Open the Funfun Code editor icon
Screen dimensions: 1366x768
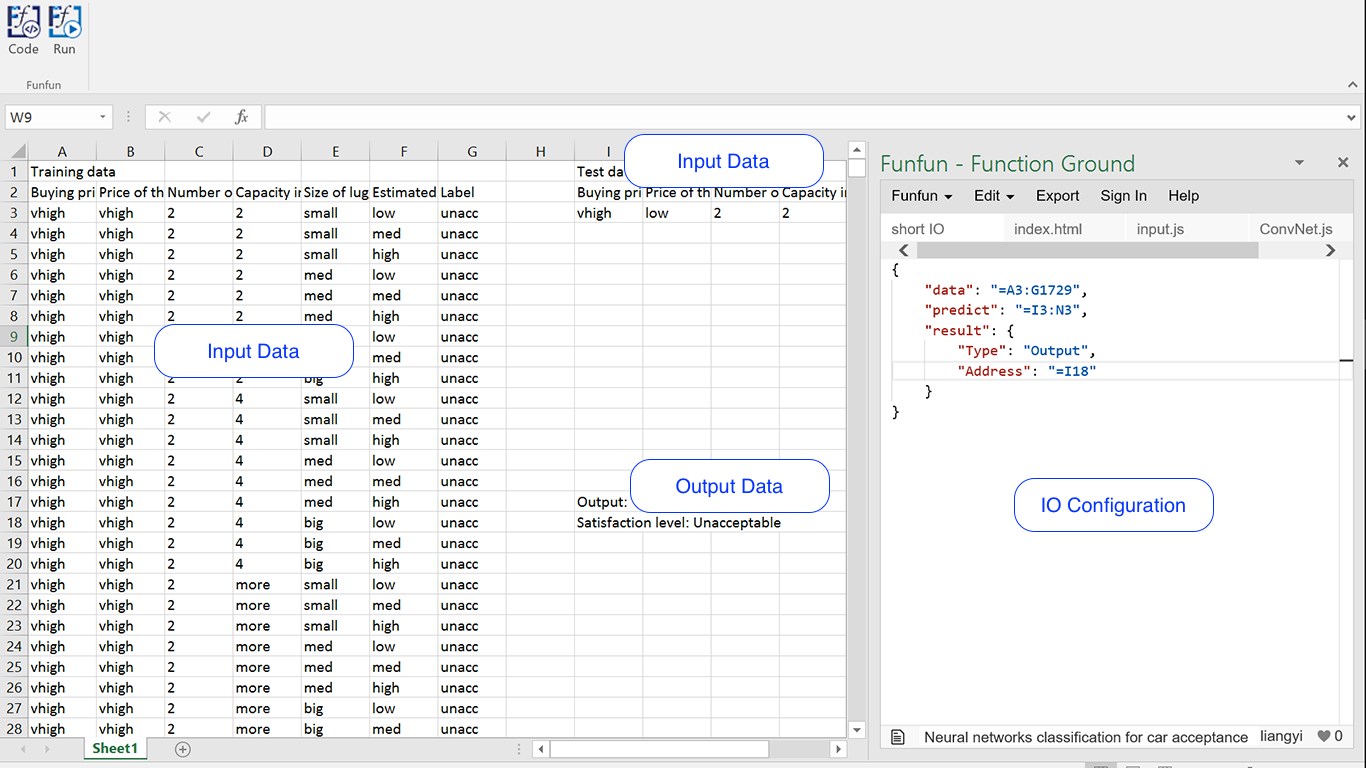click(23, 22)
